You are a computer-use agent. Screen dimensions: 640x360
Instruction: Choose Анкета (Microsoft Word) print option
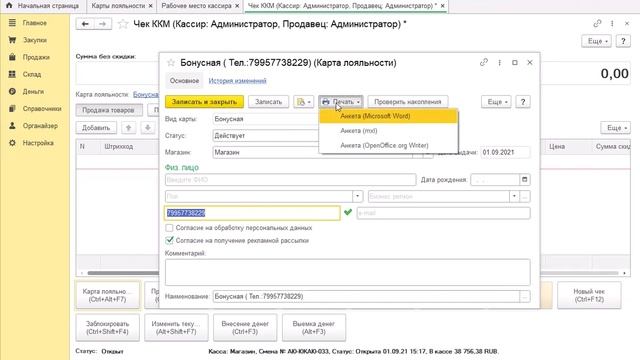point(389,116)
